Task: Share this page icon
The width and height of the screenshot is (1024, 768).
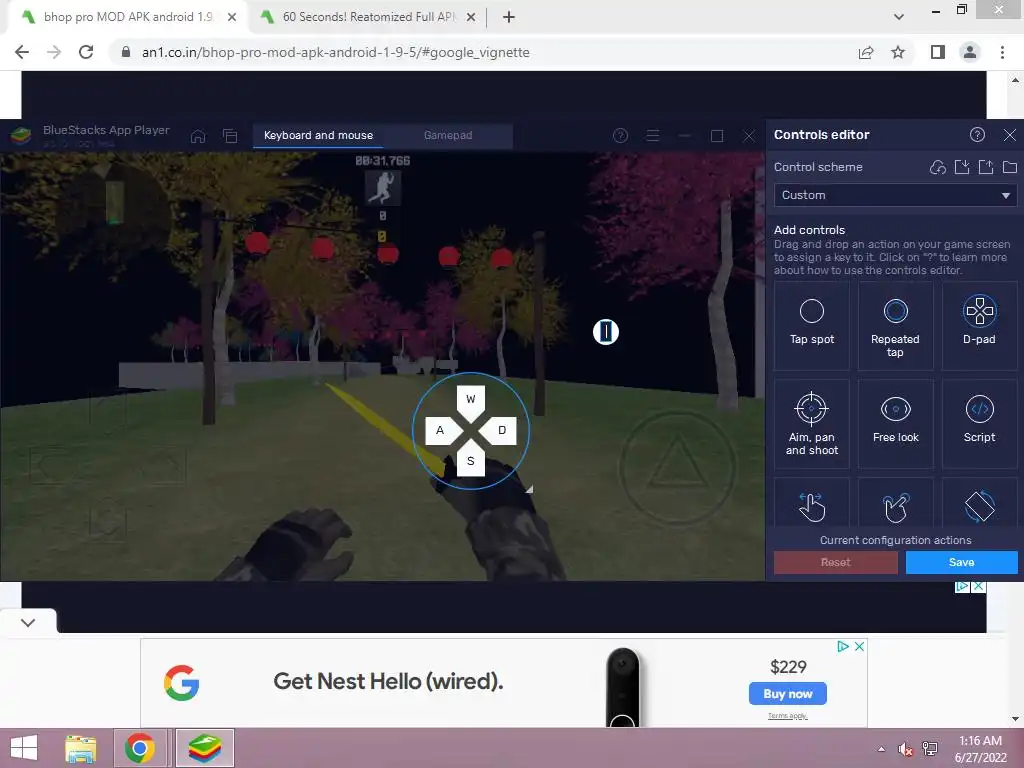Action: click(866, 52)
